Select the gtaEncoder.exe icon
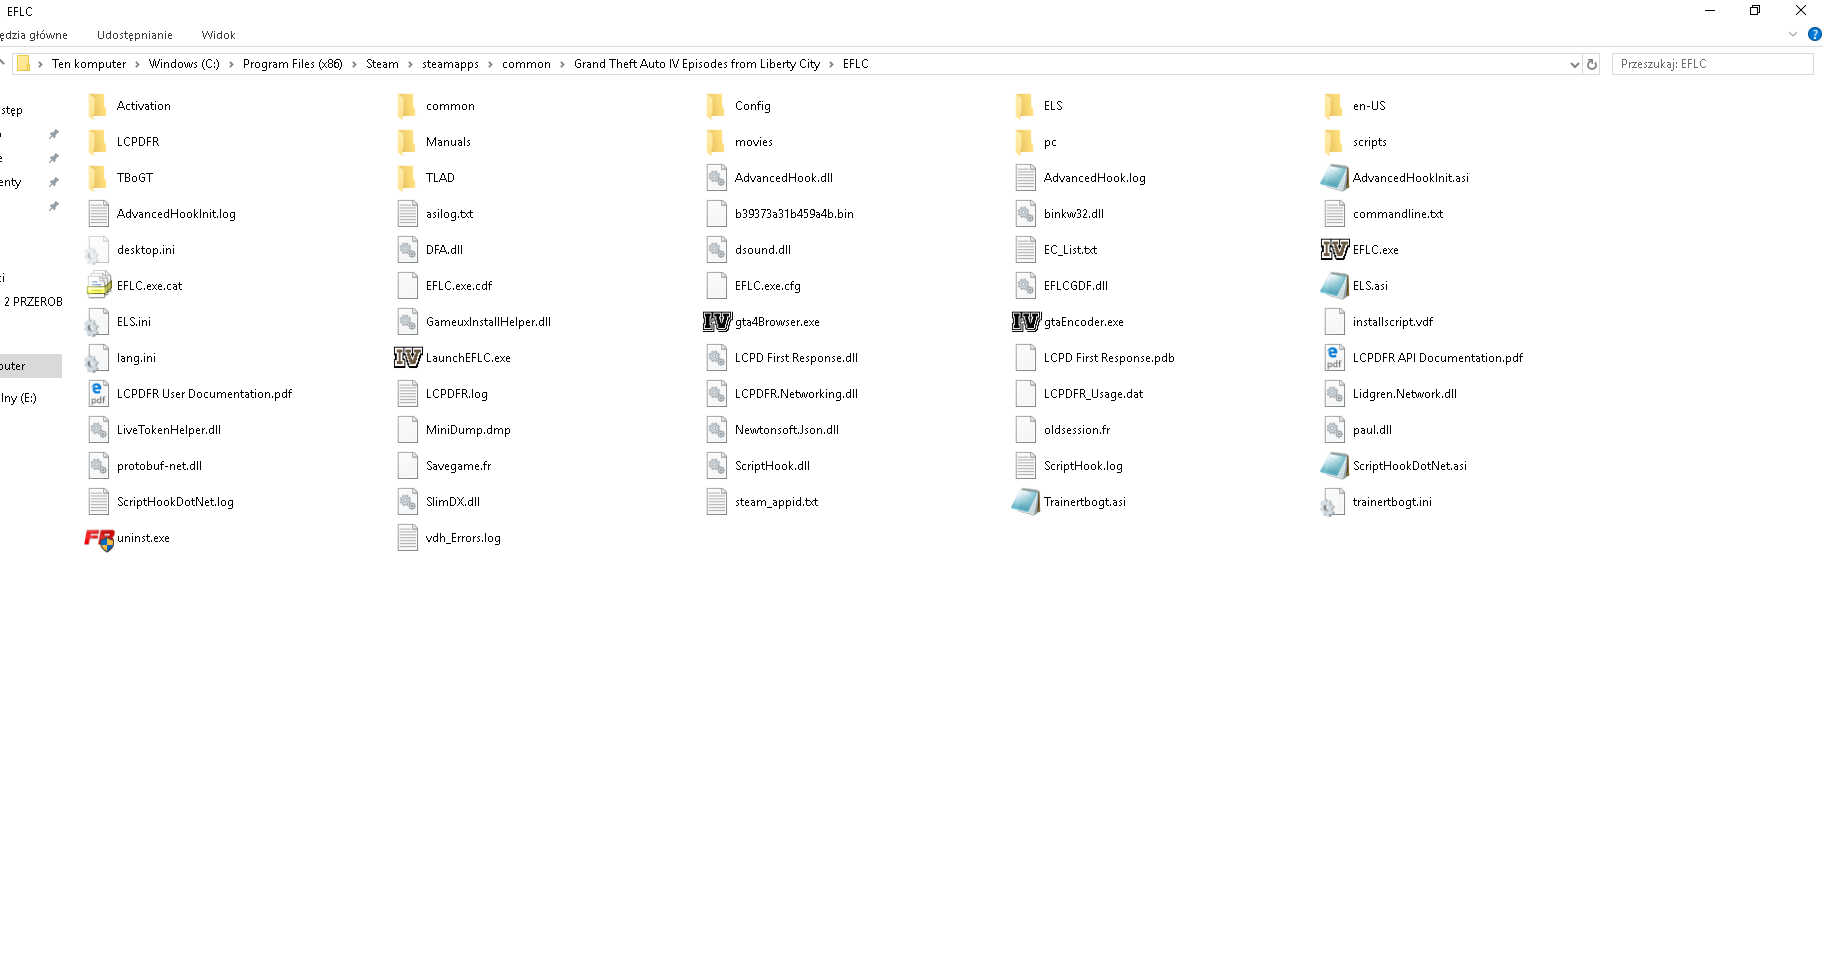Screen dimensions: 1823x975 [x=1025, y=322]
